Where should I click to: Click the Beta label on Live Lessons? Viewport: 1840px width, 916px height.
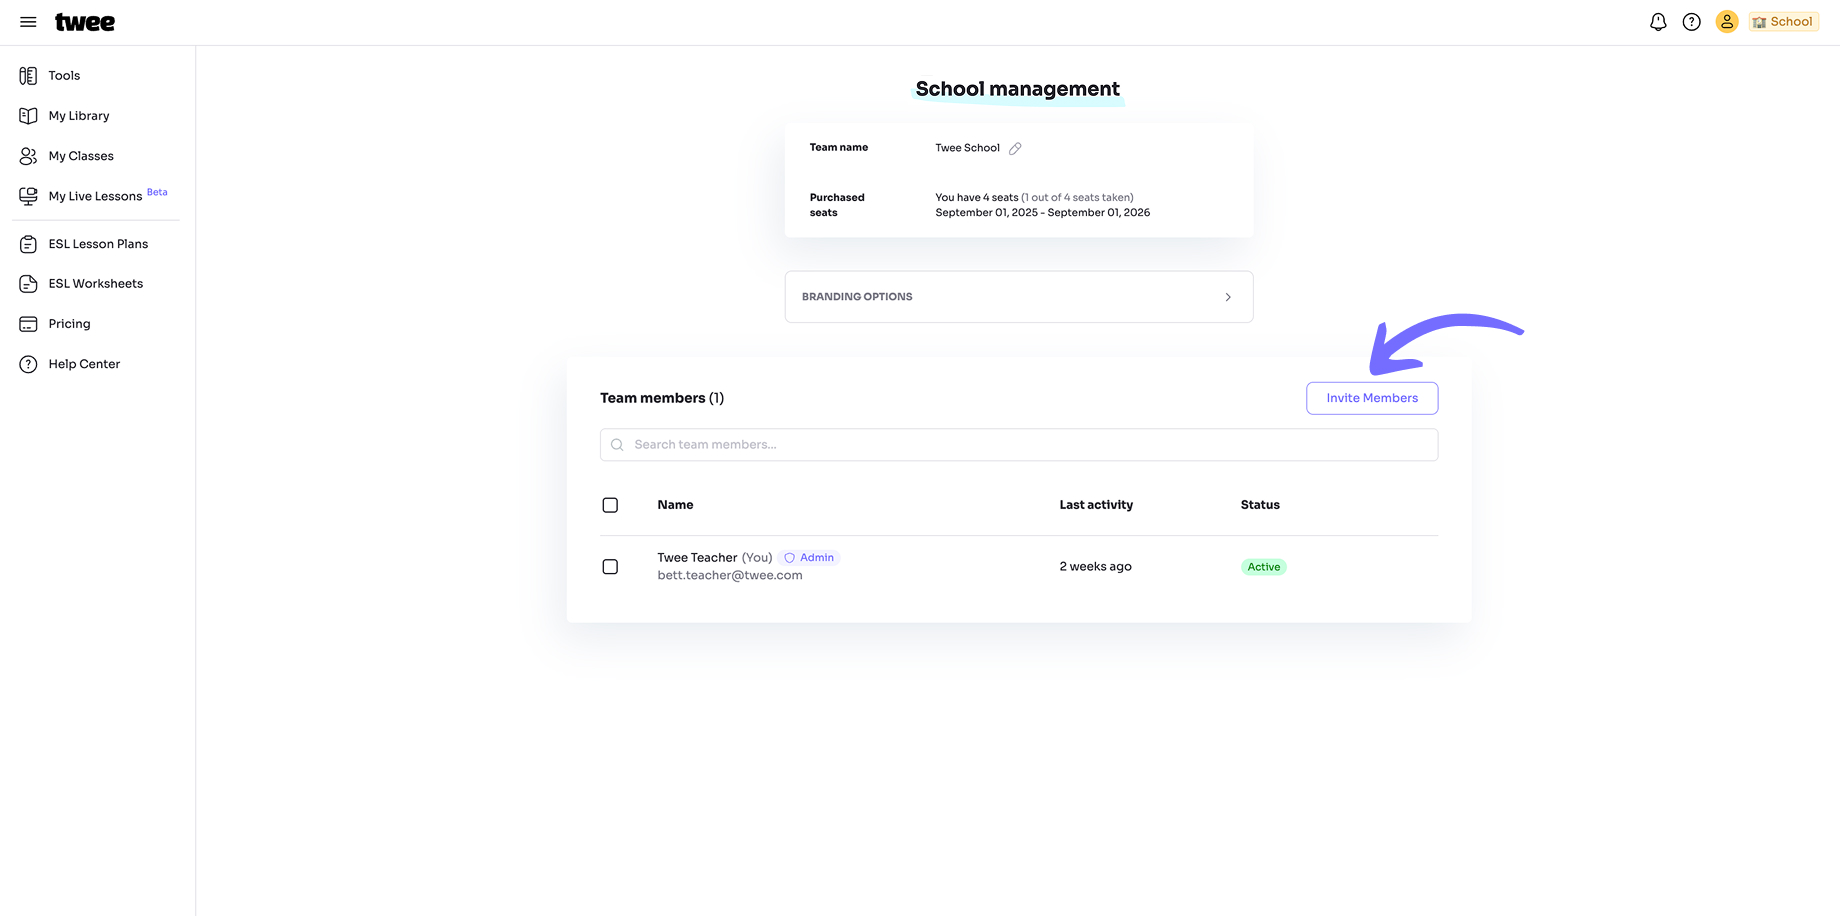[157, 192]
